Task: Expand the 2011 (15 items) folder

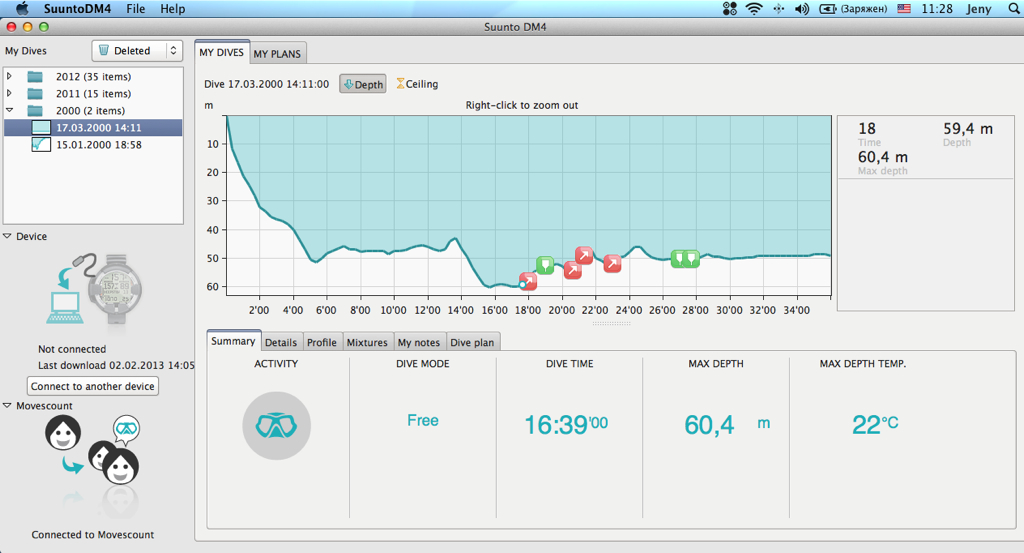Action: (x=10, y=94)
